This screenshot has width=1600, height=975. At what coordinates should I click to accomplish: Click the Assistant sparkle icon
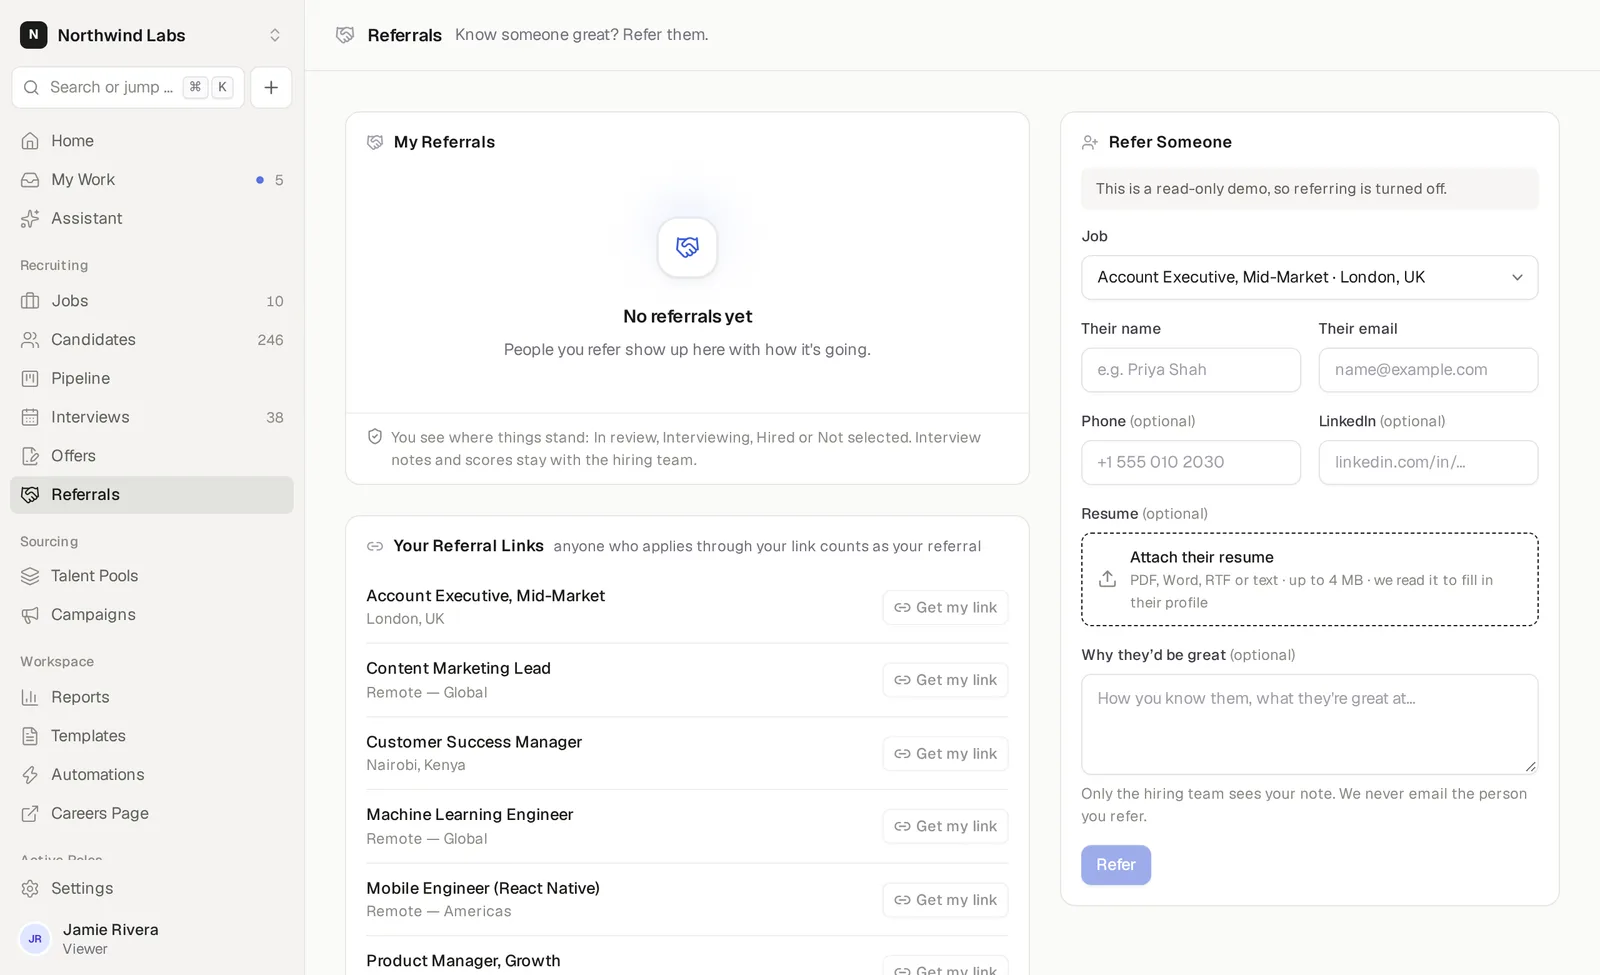coord(30,218)
